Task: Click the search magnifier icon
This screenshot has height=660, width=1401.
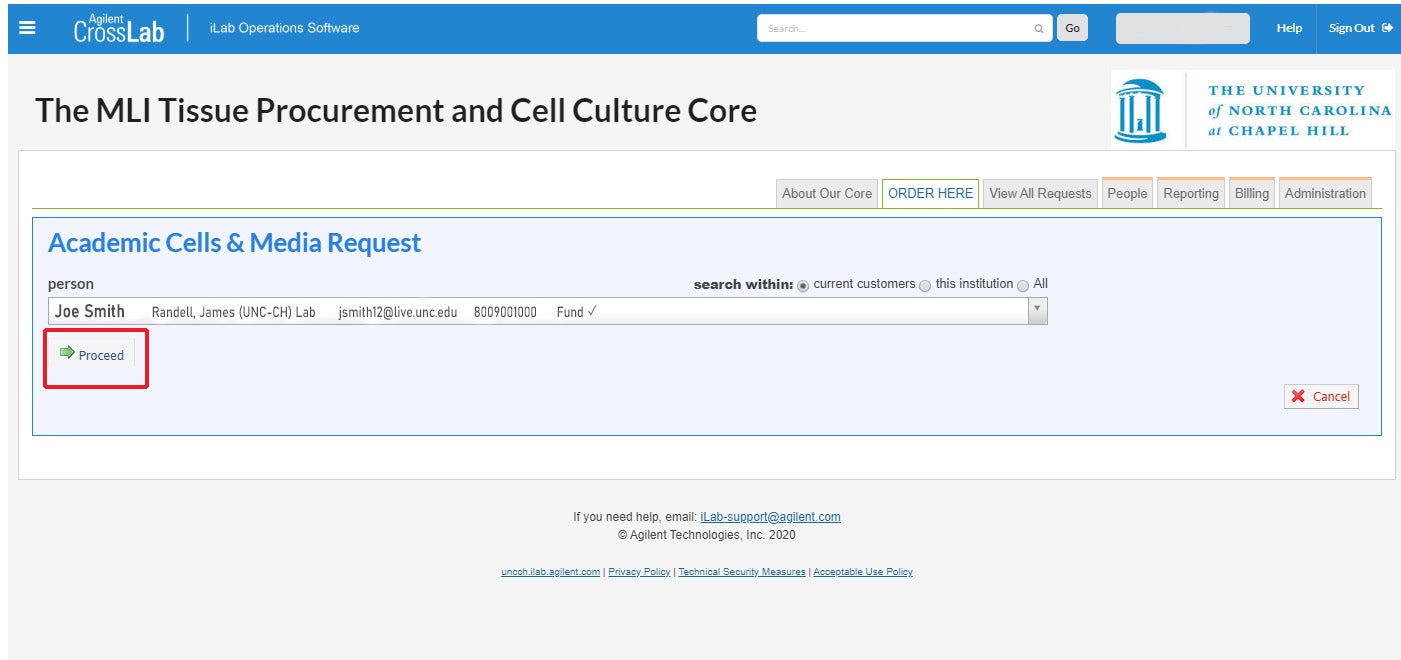Action: (1039, 29)
